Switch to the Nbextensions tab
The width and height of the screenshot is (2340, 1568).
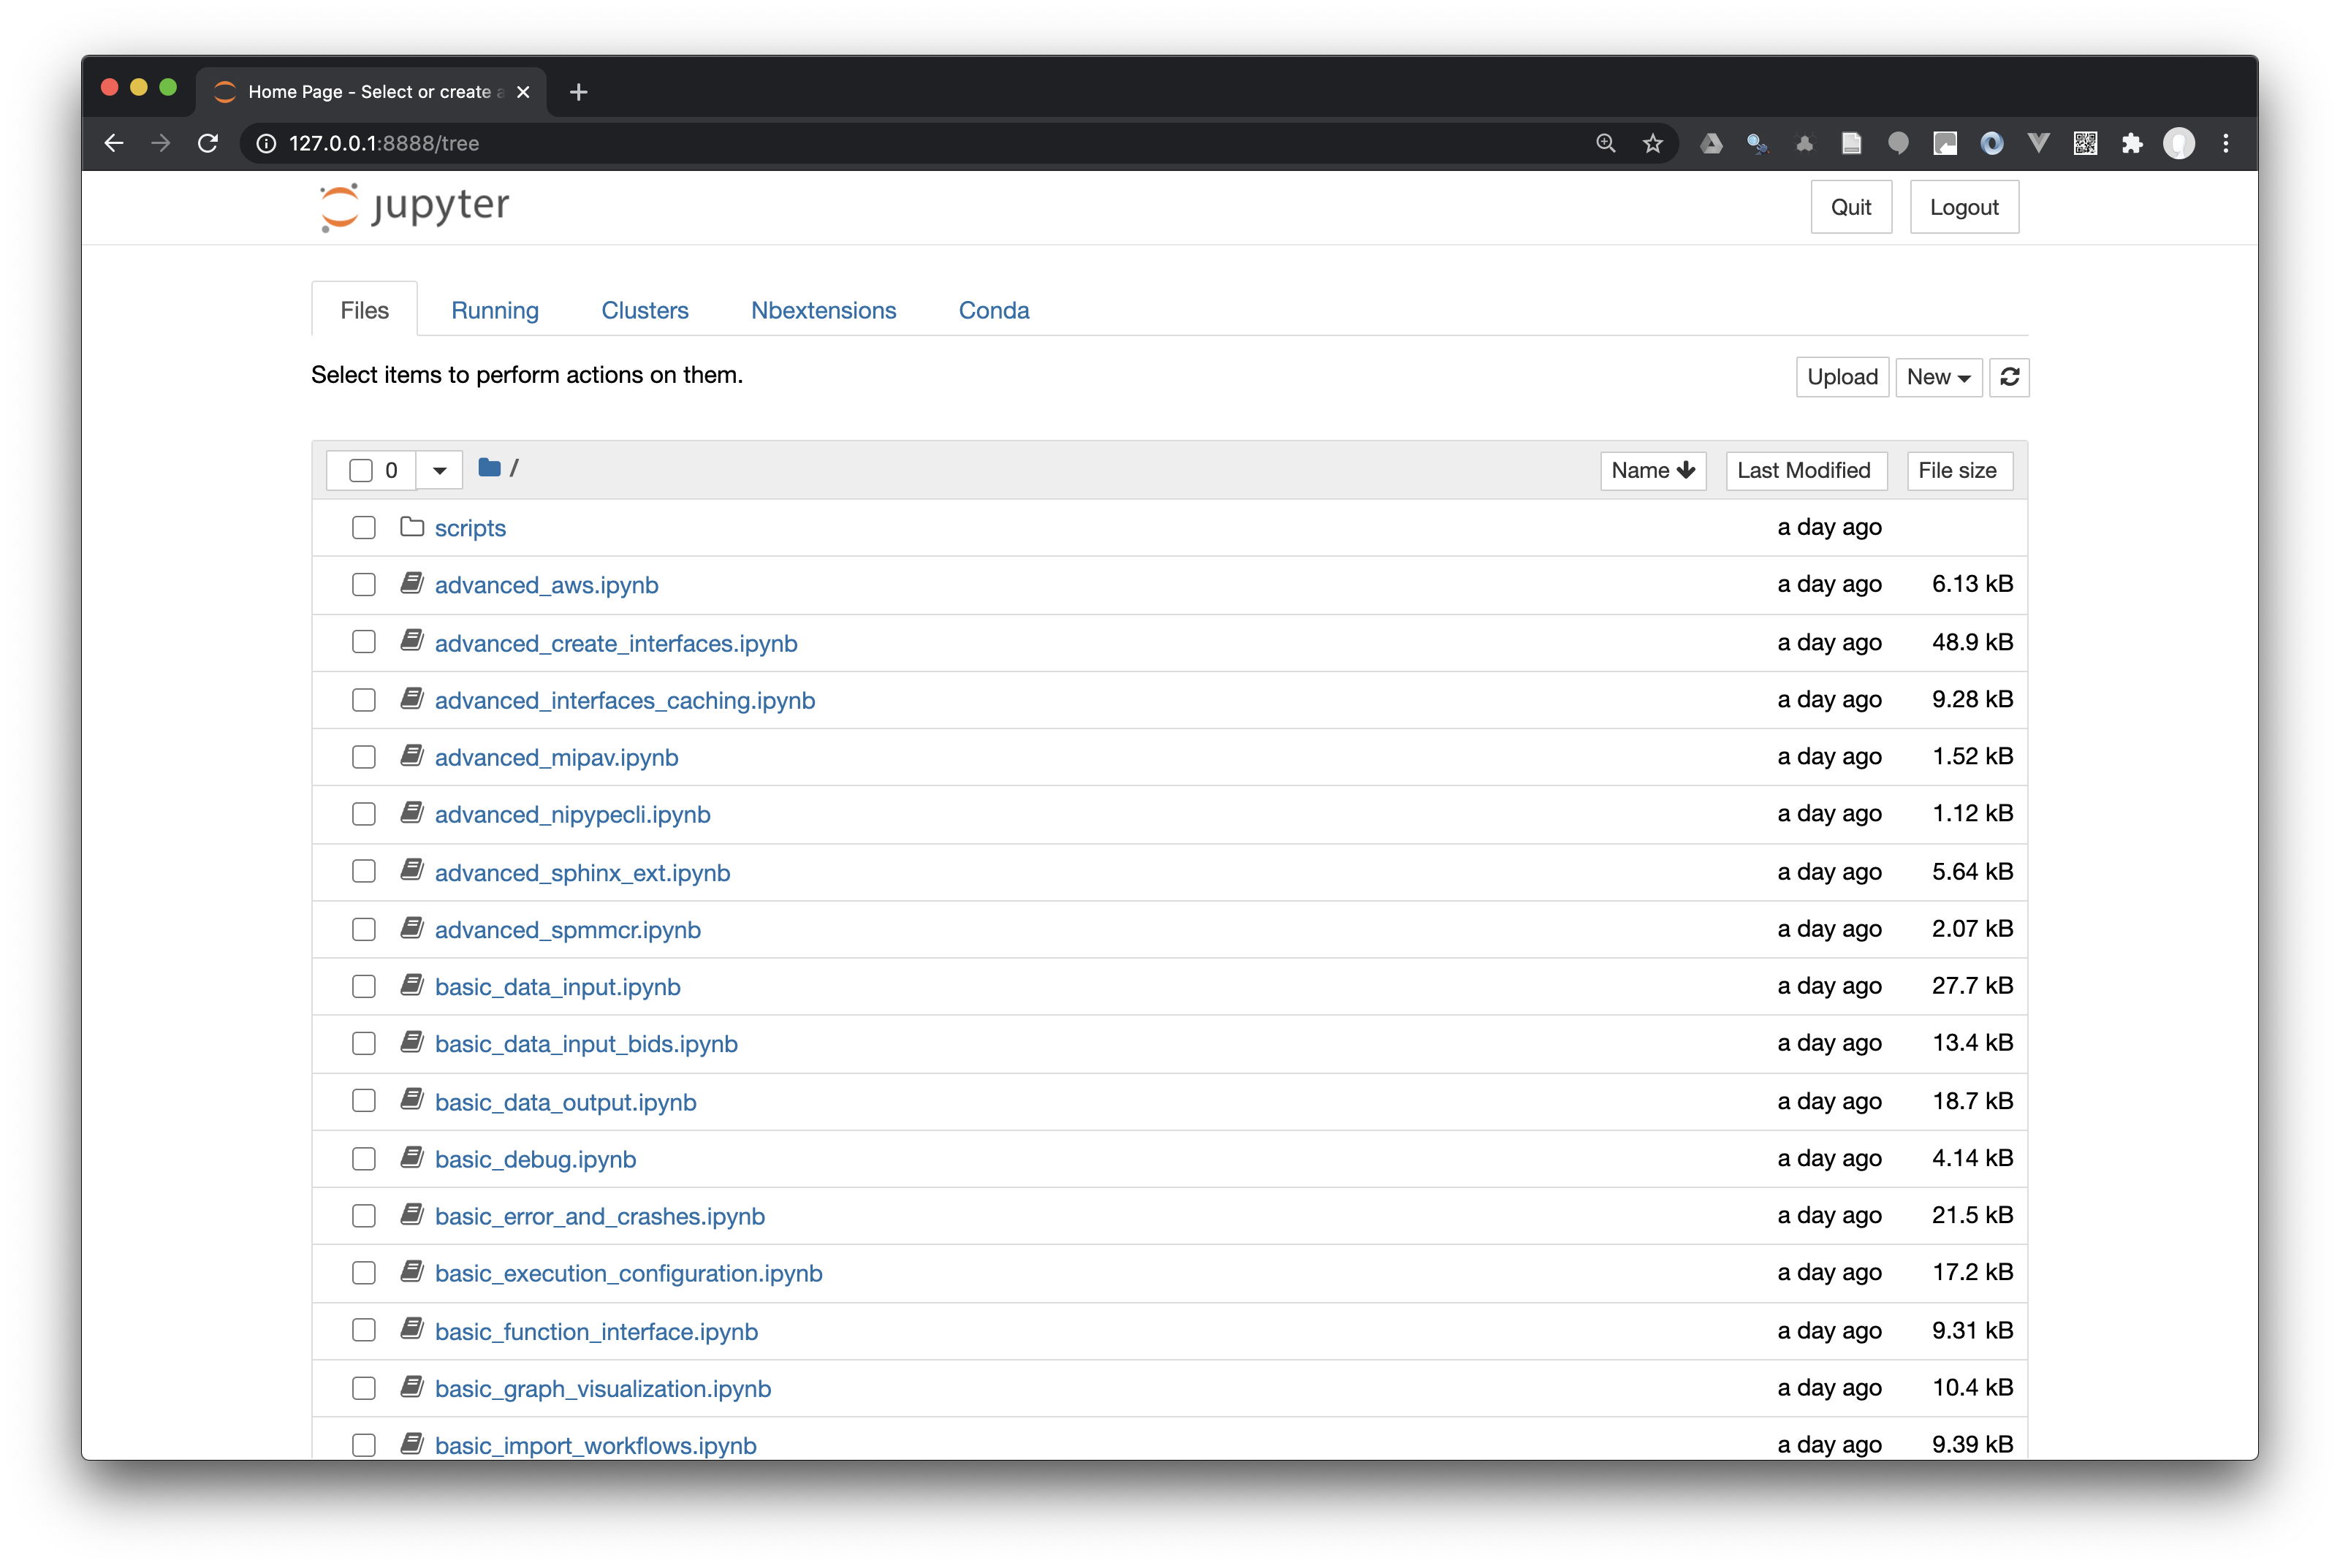click(x=823, y=310)
